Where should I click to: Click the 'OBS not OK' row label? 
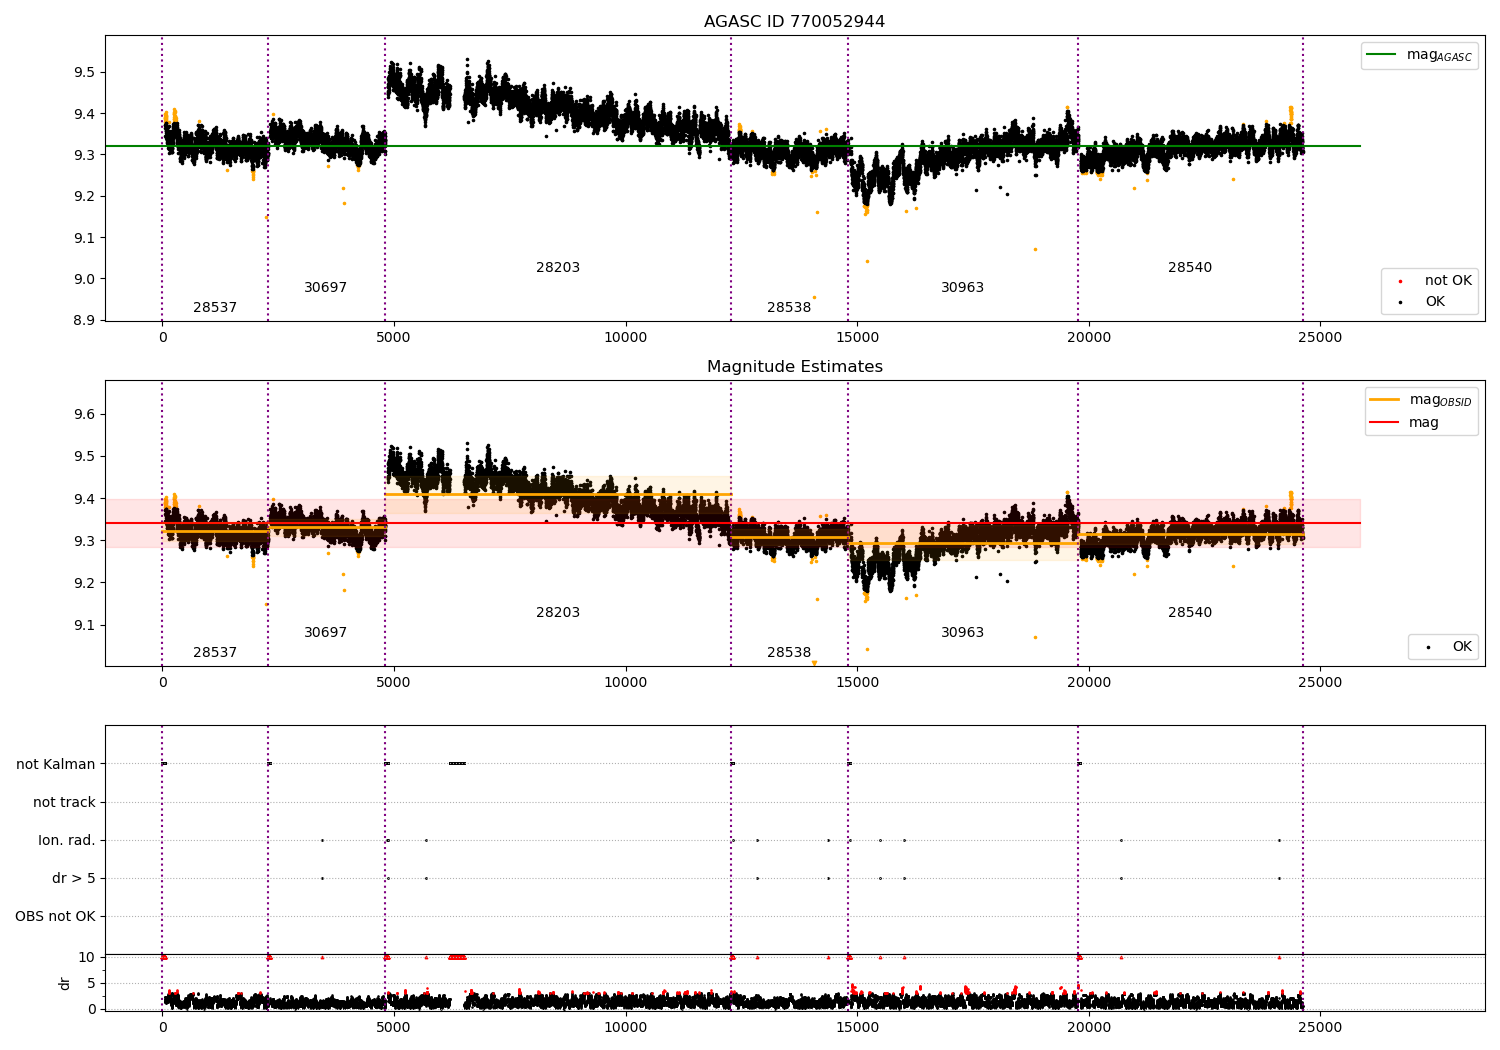coord(55,916)
